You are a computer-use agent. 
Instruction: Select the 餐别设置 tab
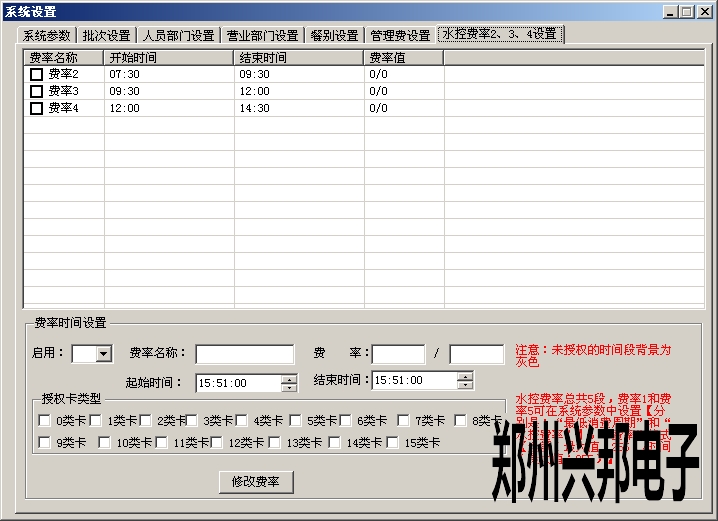point(334,35)
